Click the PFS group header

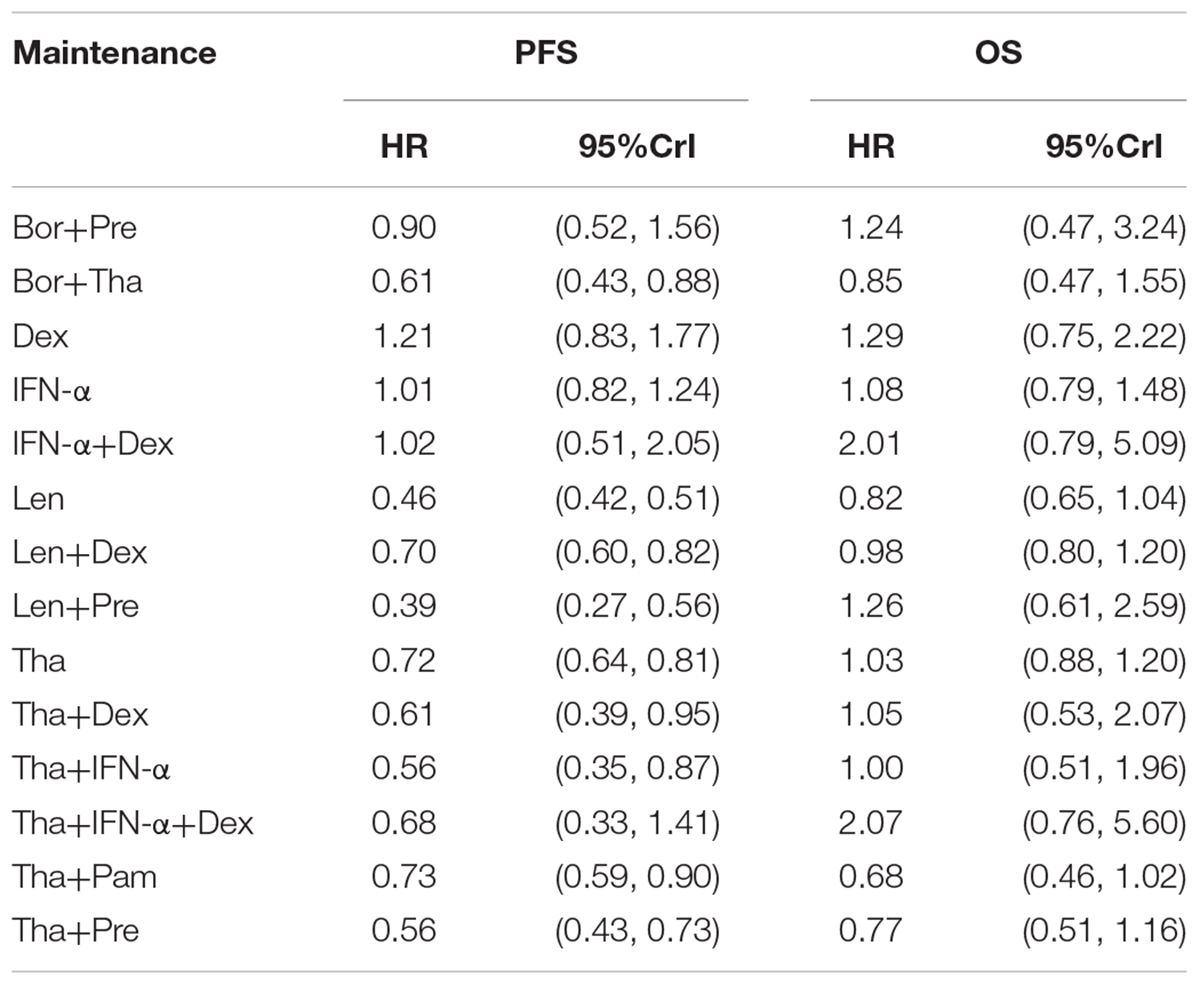[x=545, y=53]
